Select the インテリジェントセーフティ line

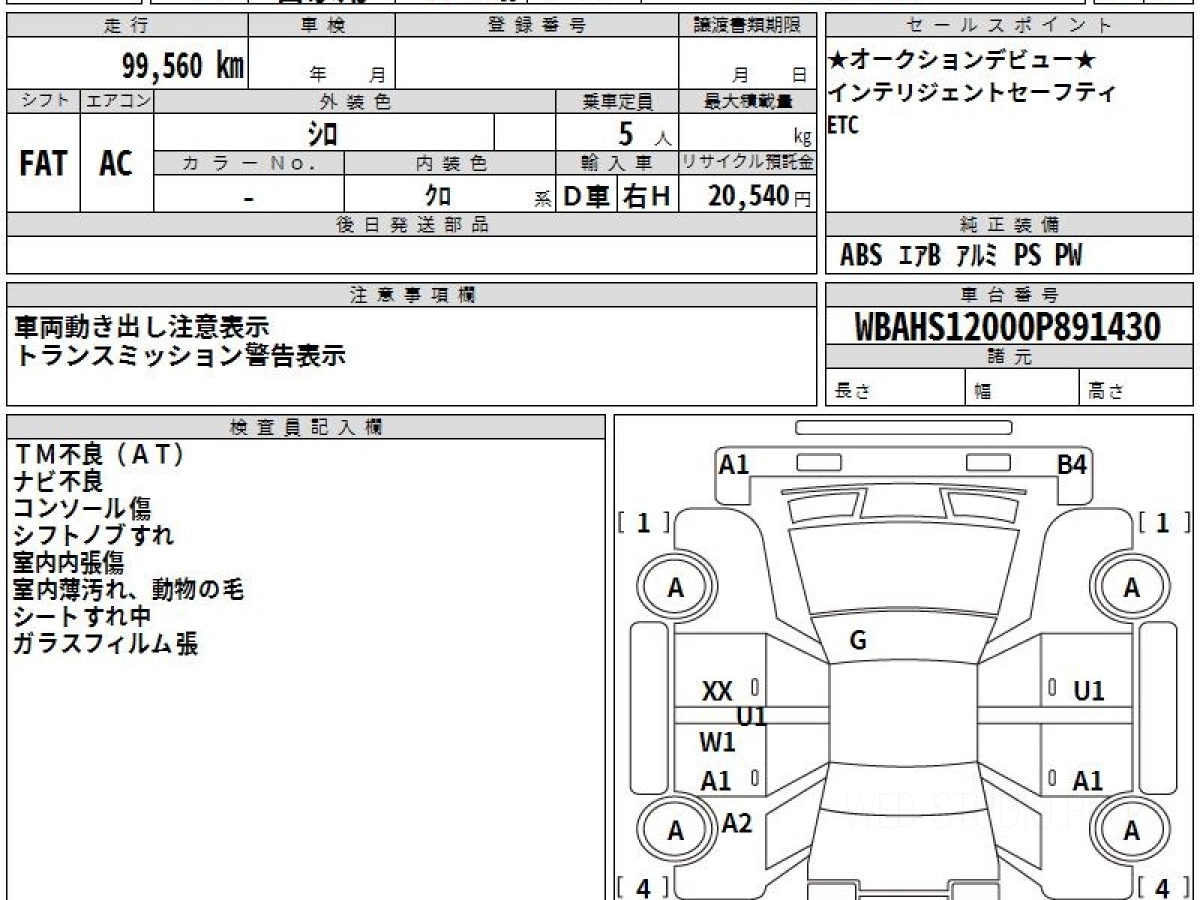(x=972, y=93)
